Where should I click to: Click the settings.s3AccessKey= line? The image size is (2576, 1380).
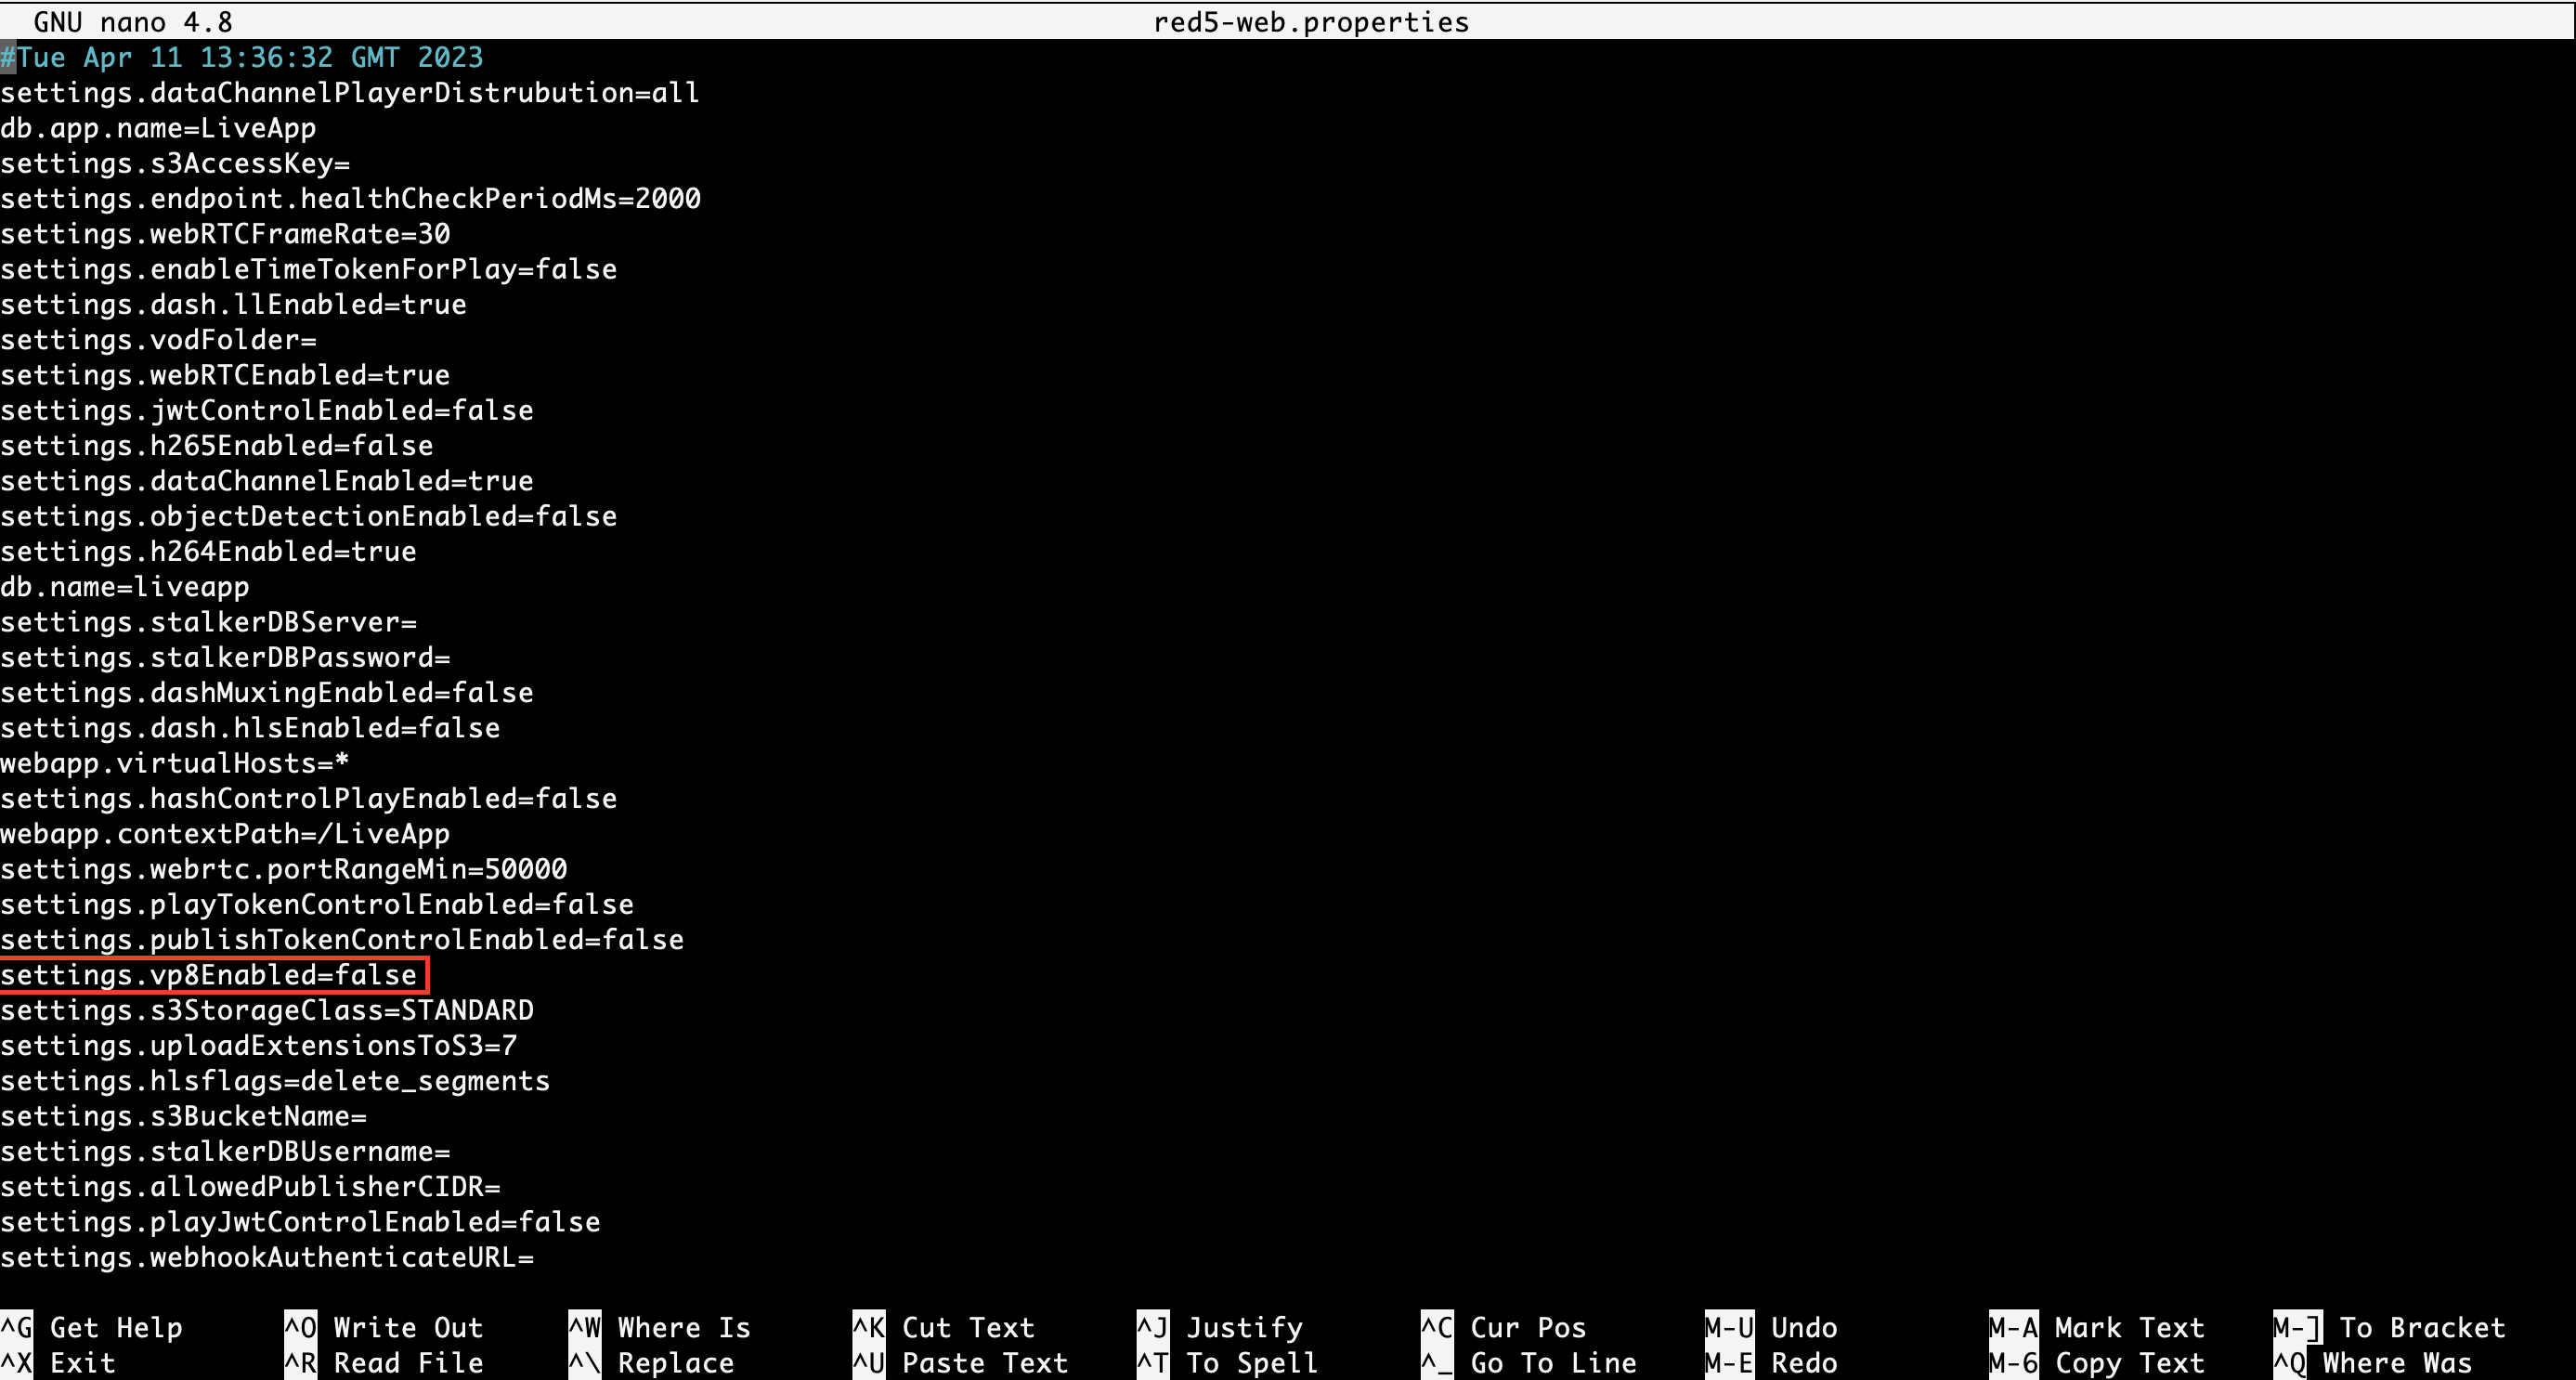(175, 163)
